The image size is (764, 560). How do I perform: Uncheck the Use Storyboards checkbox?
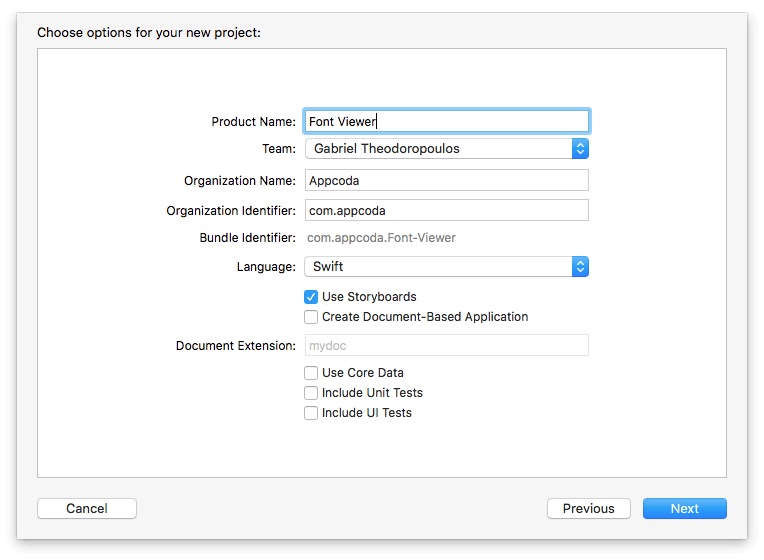(311, 297)
